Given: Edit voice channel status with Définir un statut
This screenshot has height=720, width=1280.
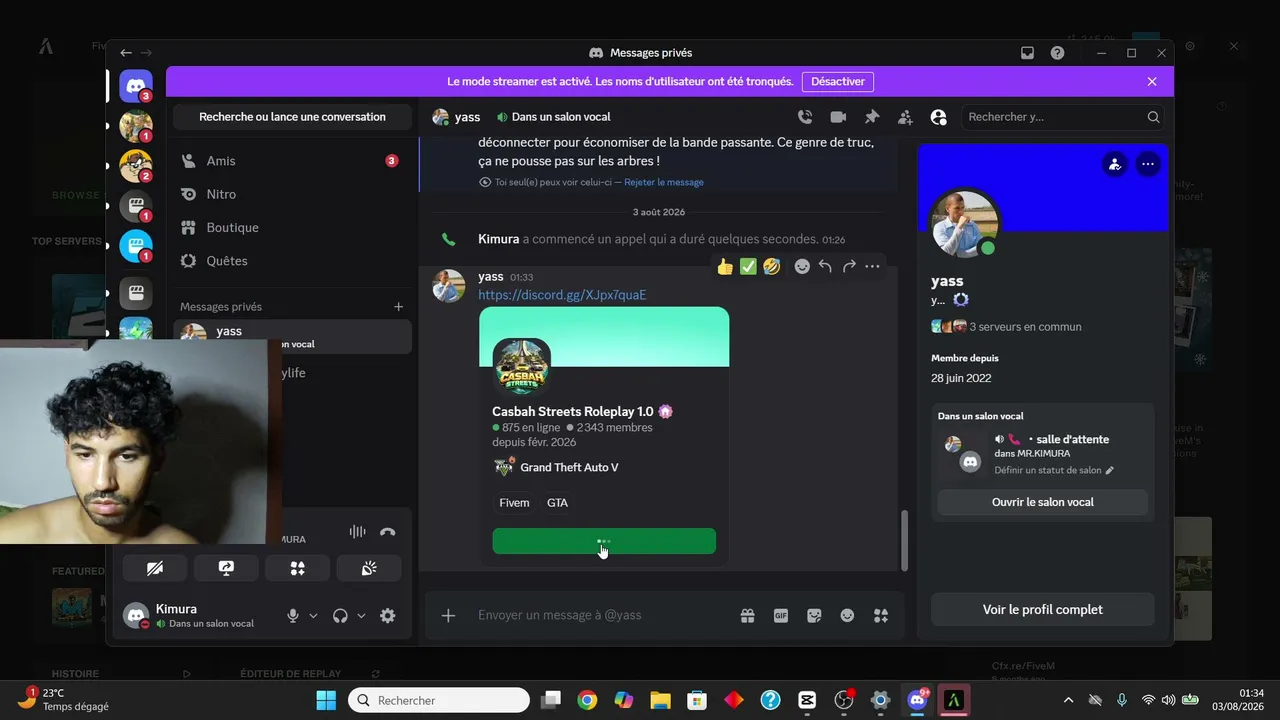Looking at the screenshot, I should coord(1054,470).
